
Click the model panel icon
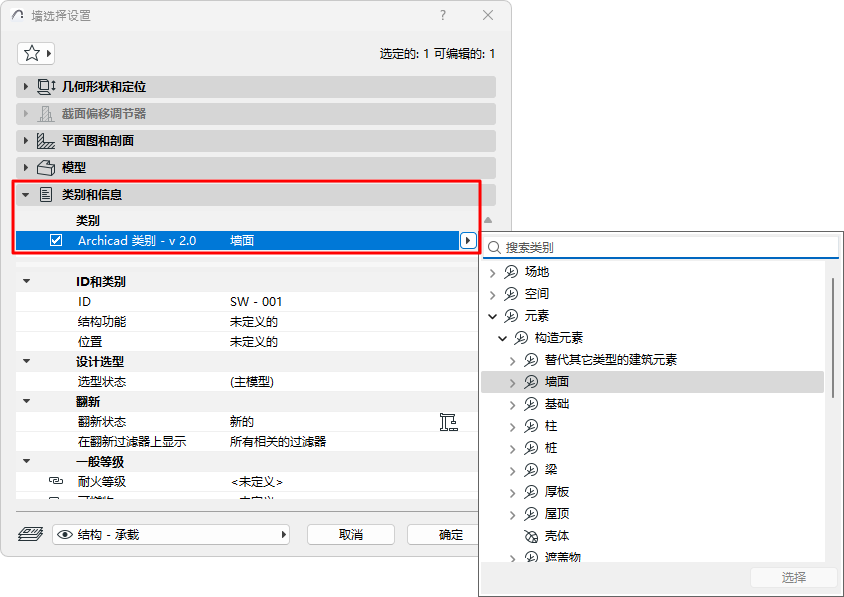[x=46, y=167]
